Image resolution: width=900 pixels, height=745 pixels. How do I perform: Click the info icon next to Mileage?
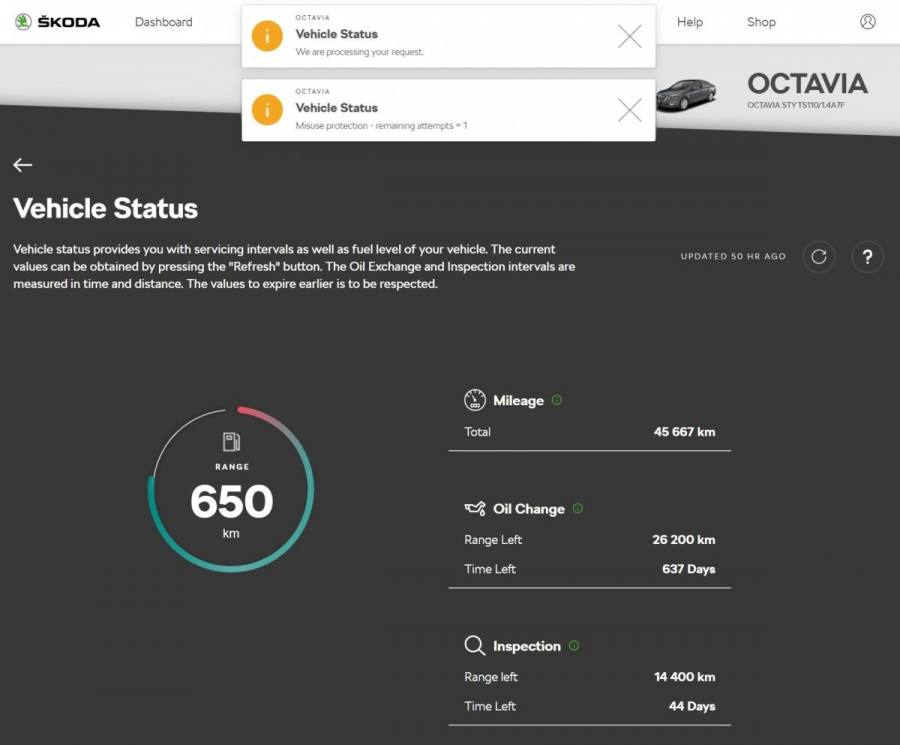557,400
